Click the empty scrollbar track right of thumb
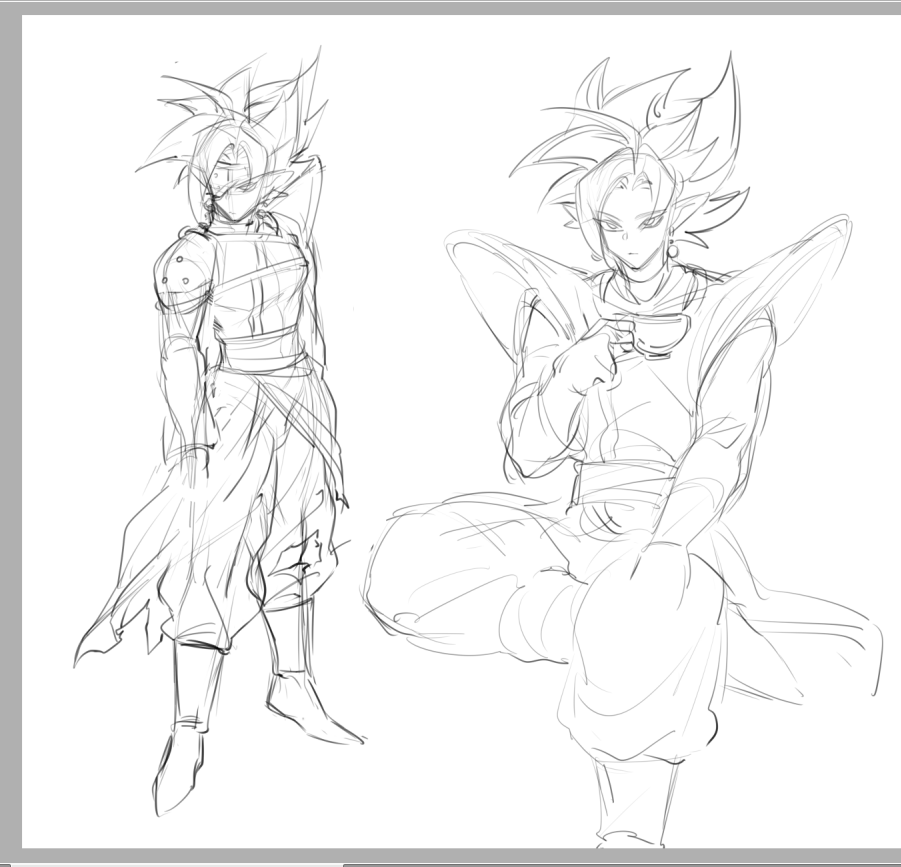 [620, 863]
